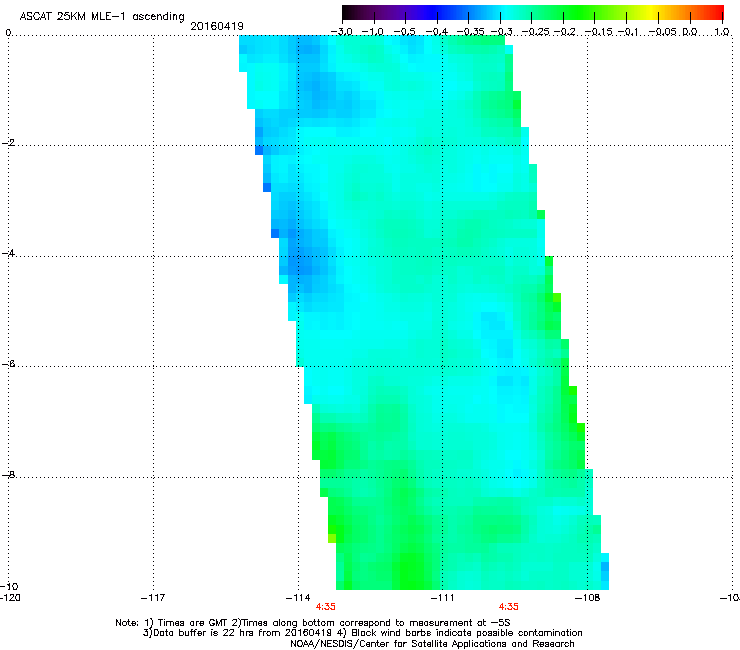Click the -2 latitude axis label
This screenshot has height=650, width=740.
[x=8, y=143]
